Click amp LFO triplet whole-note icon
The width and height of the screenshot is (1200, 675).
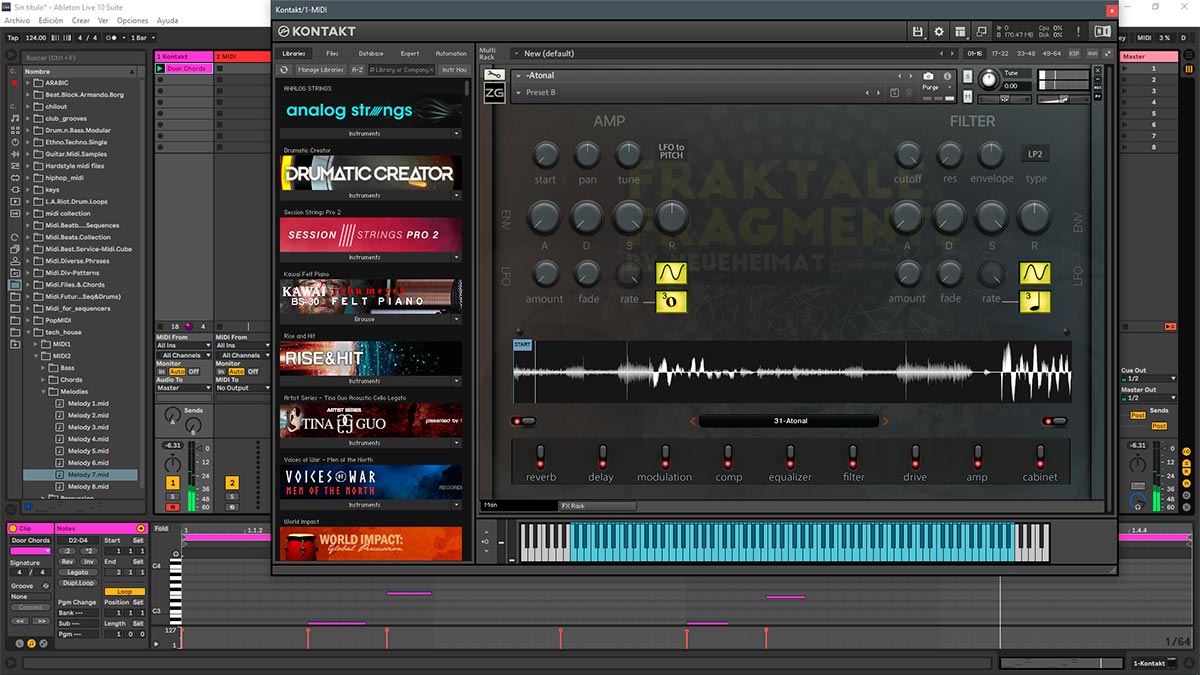click(670, 301)
